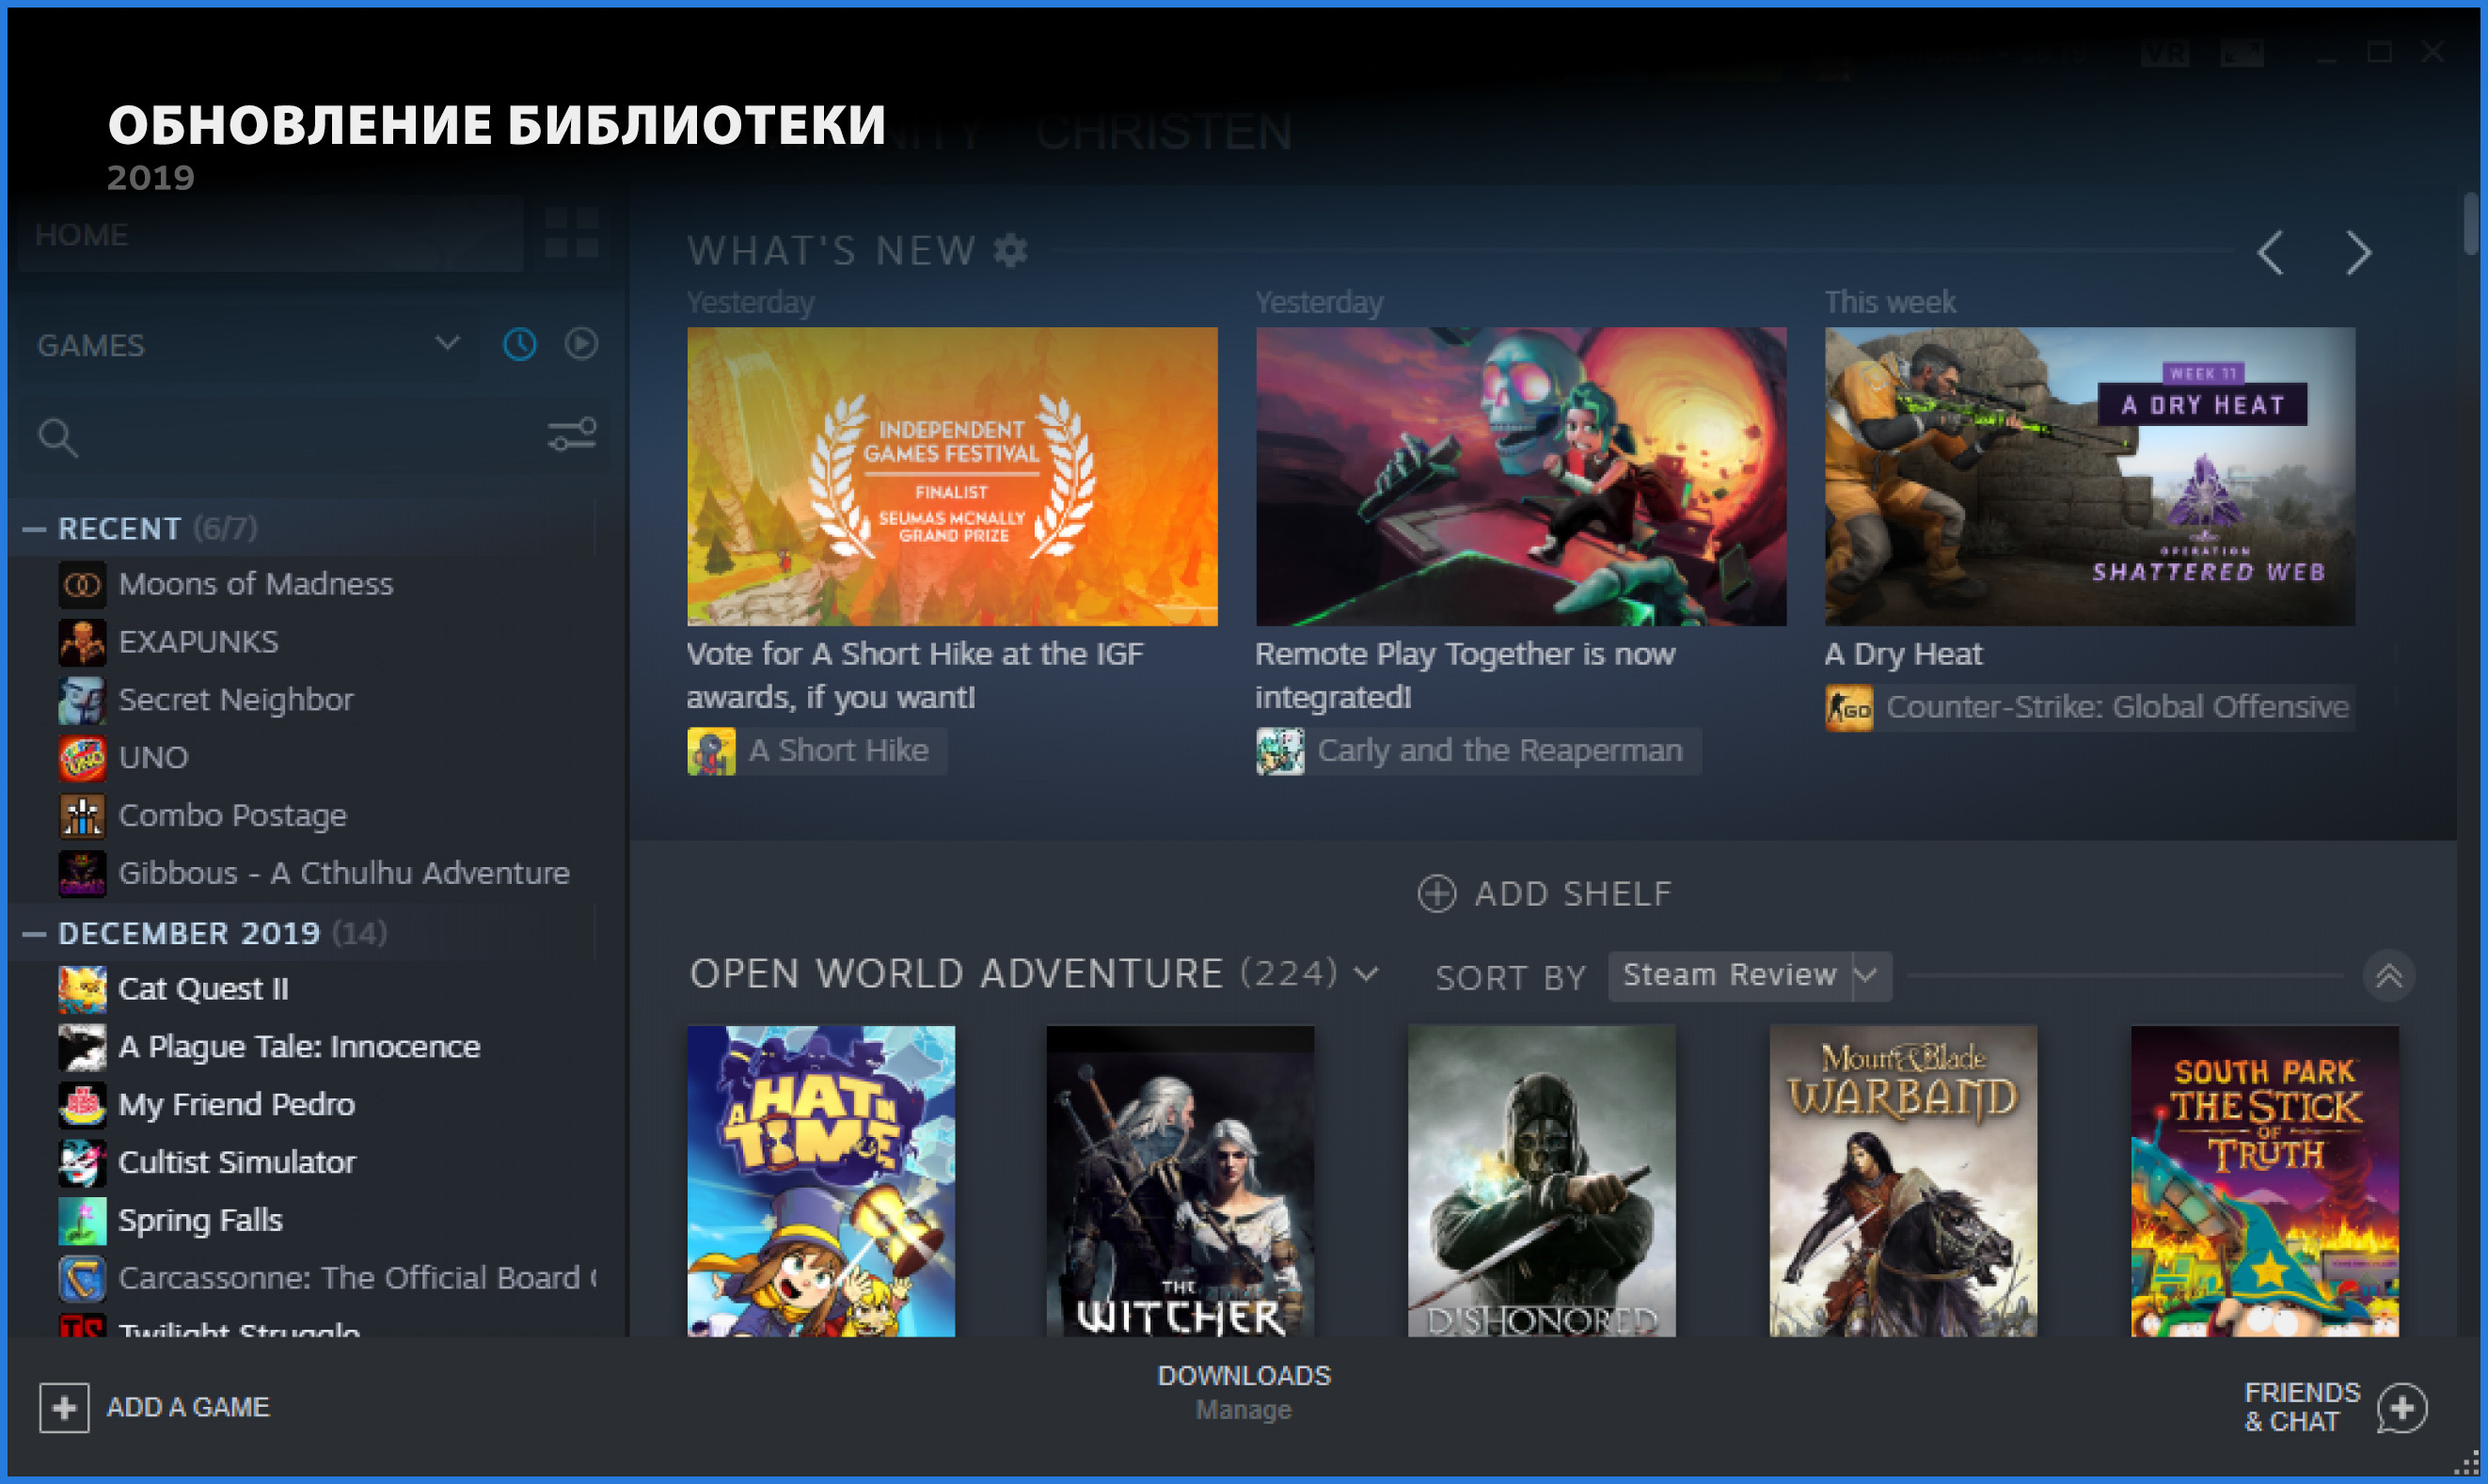This screenshot has width=2488, height=1484.
Task: Select HOME menu item
Action: [83, 235]
